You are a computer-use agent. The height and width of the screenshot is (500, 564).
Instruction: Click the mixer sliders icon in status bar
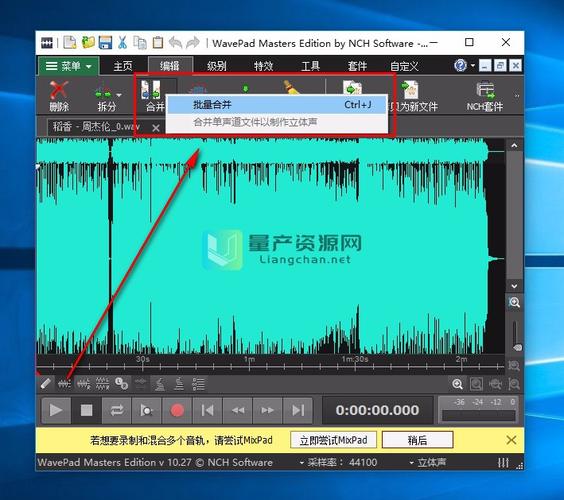503,463
